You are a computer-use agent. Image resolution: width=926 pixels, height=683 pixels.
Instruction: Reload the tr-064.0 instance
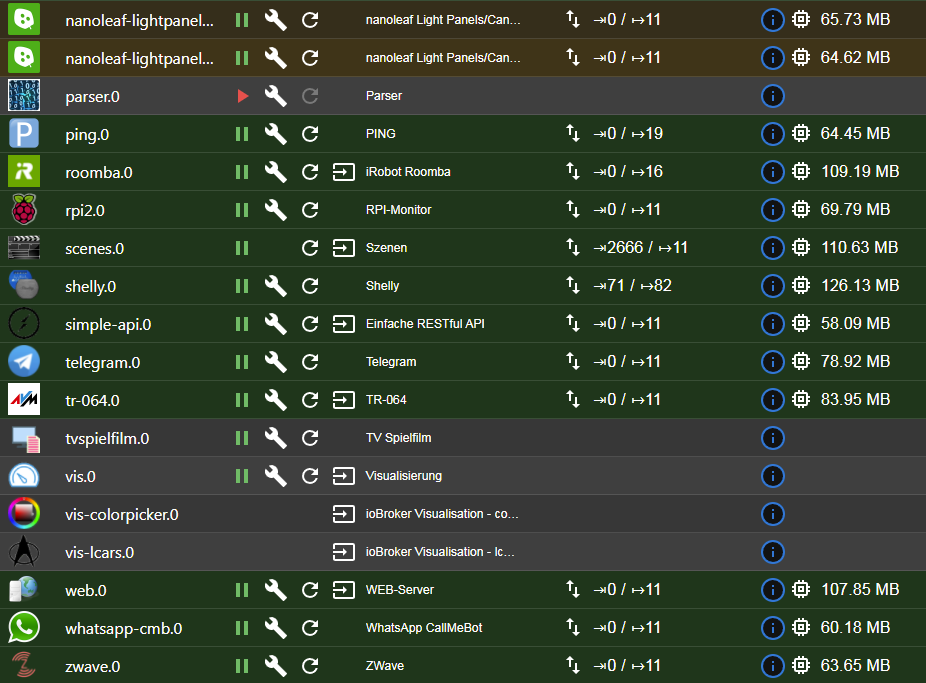pyautogui.click(x=310, y=400)
